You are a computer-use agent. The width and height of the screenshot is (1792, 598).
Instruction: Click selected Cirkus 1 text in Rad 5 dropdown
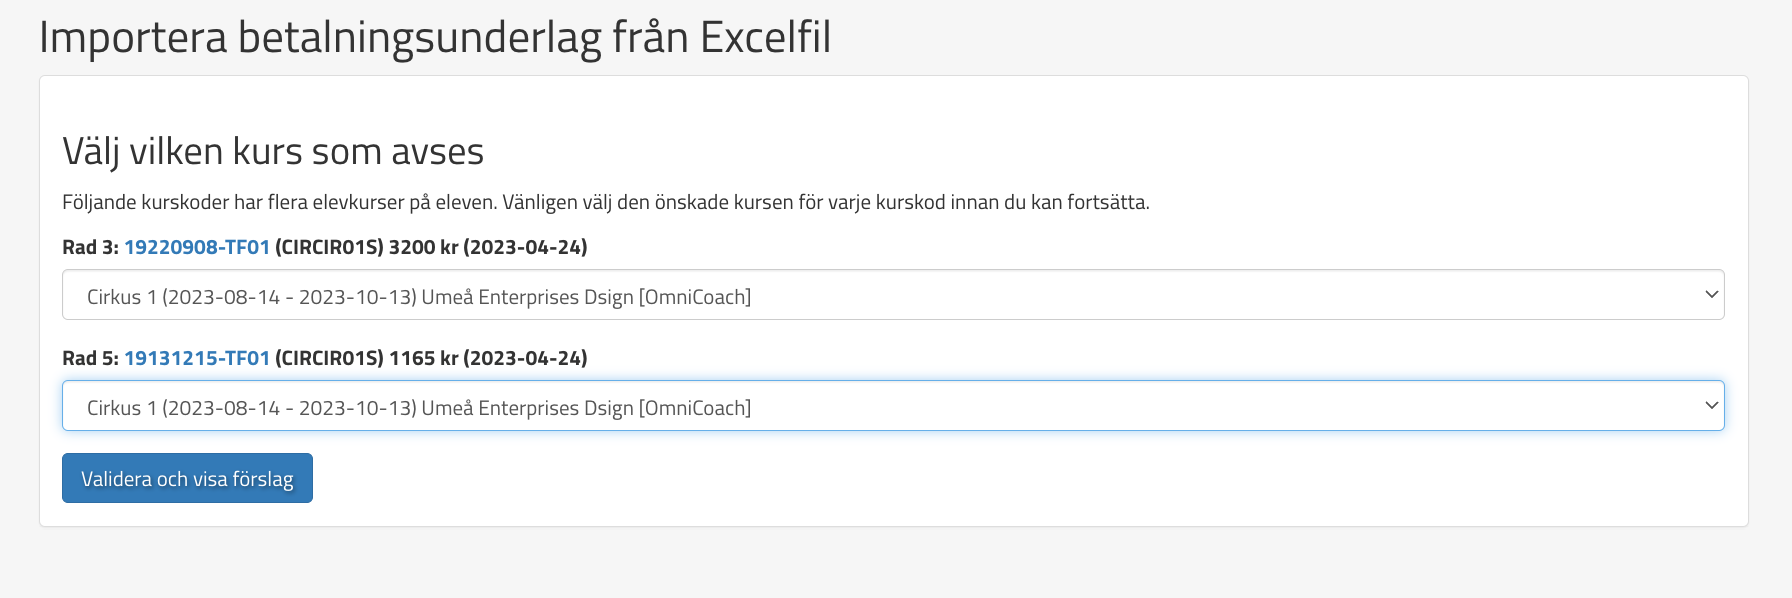click(x=418, y=408)
